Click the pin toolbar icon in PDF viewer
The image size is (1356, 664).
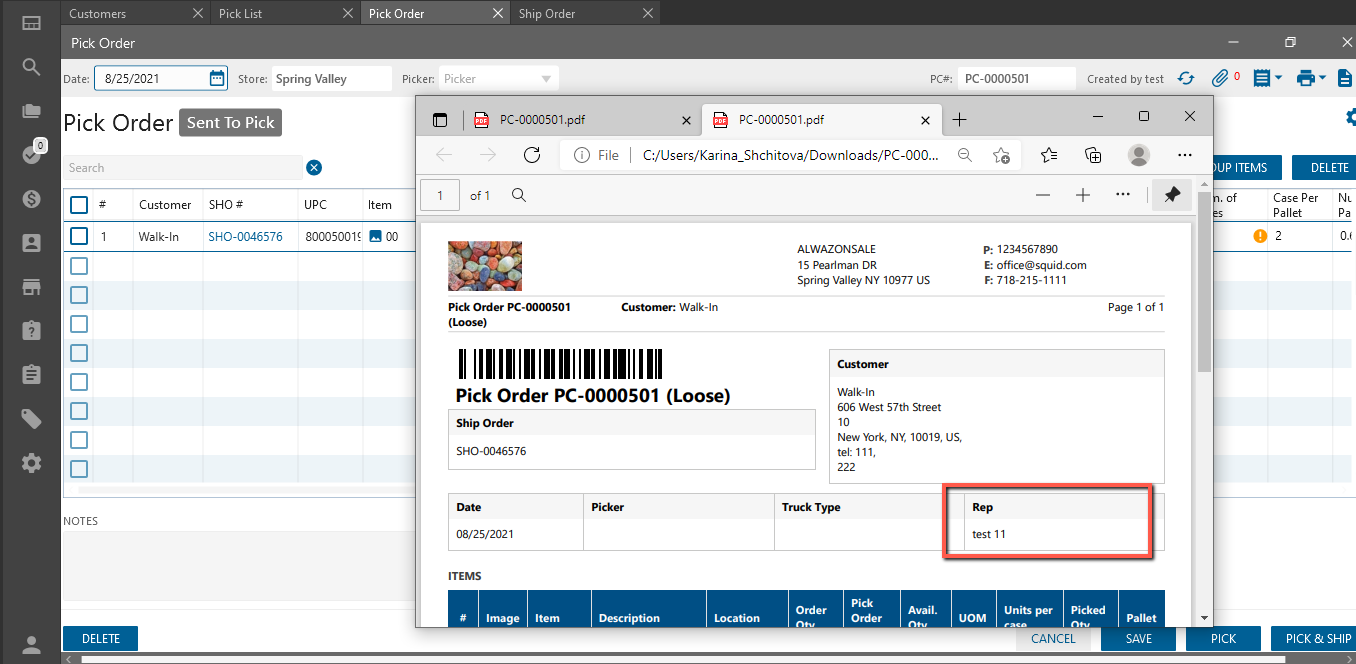tap(1172, 195)
